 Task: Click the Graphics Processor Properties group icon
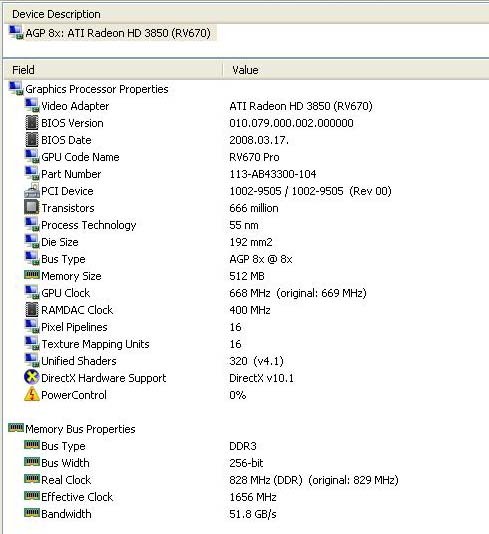[x=16, y=89]
